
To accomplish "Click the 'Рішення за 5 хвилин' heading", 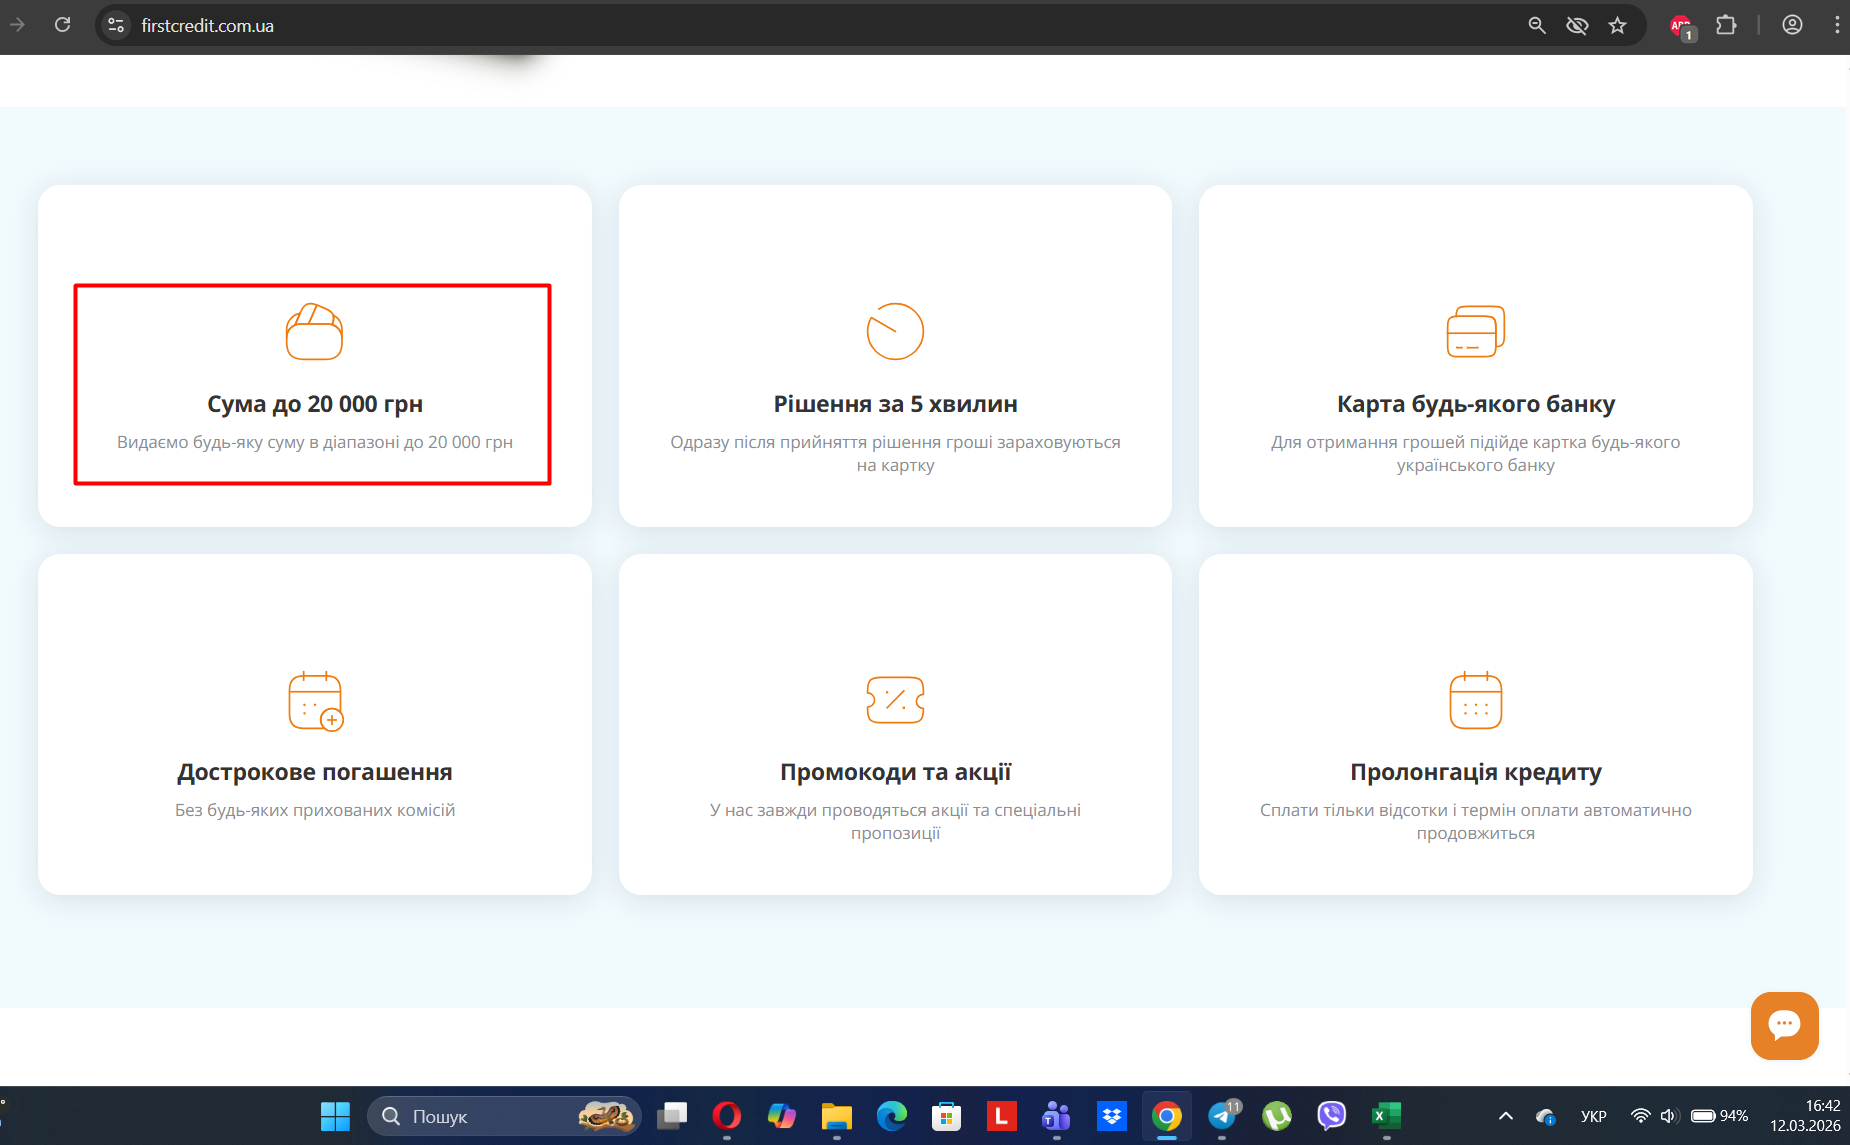I will 895,404.
